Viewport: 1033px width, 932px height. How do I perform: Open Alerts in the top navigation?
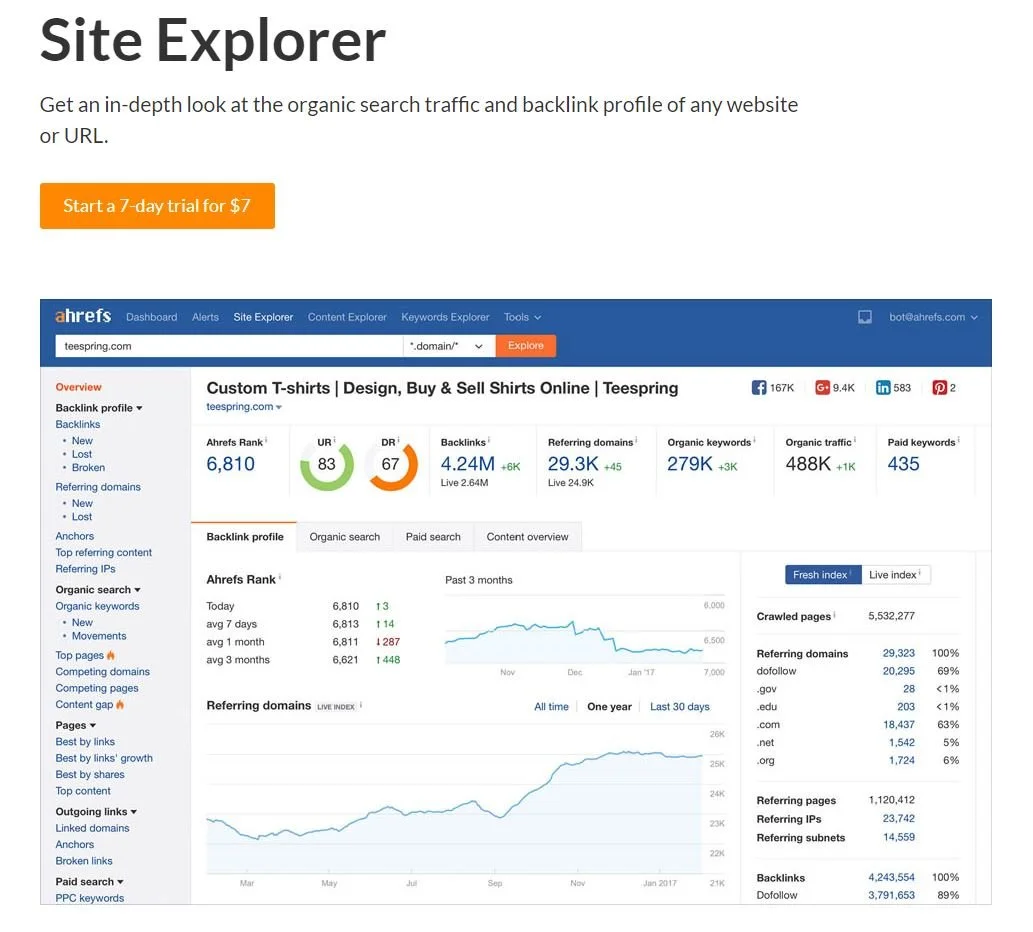(x=206, y=317)
